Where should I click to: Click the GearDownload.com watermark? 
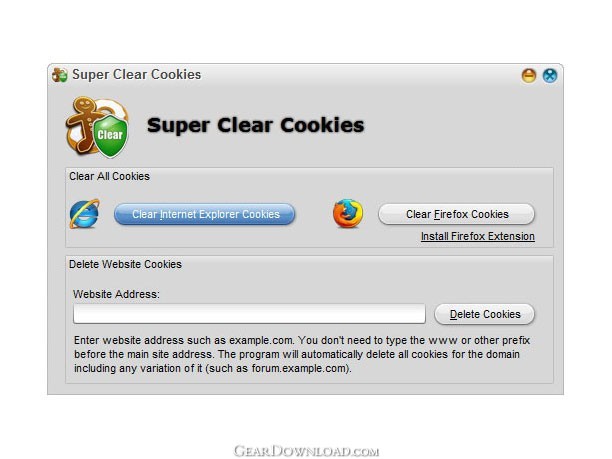[306, 451]
